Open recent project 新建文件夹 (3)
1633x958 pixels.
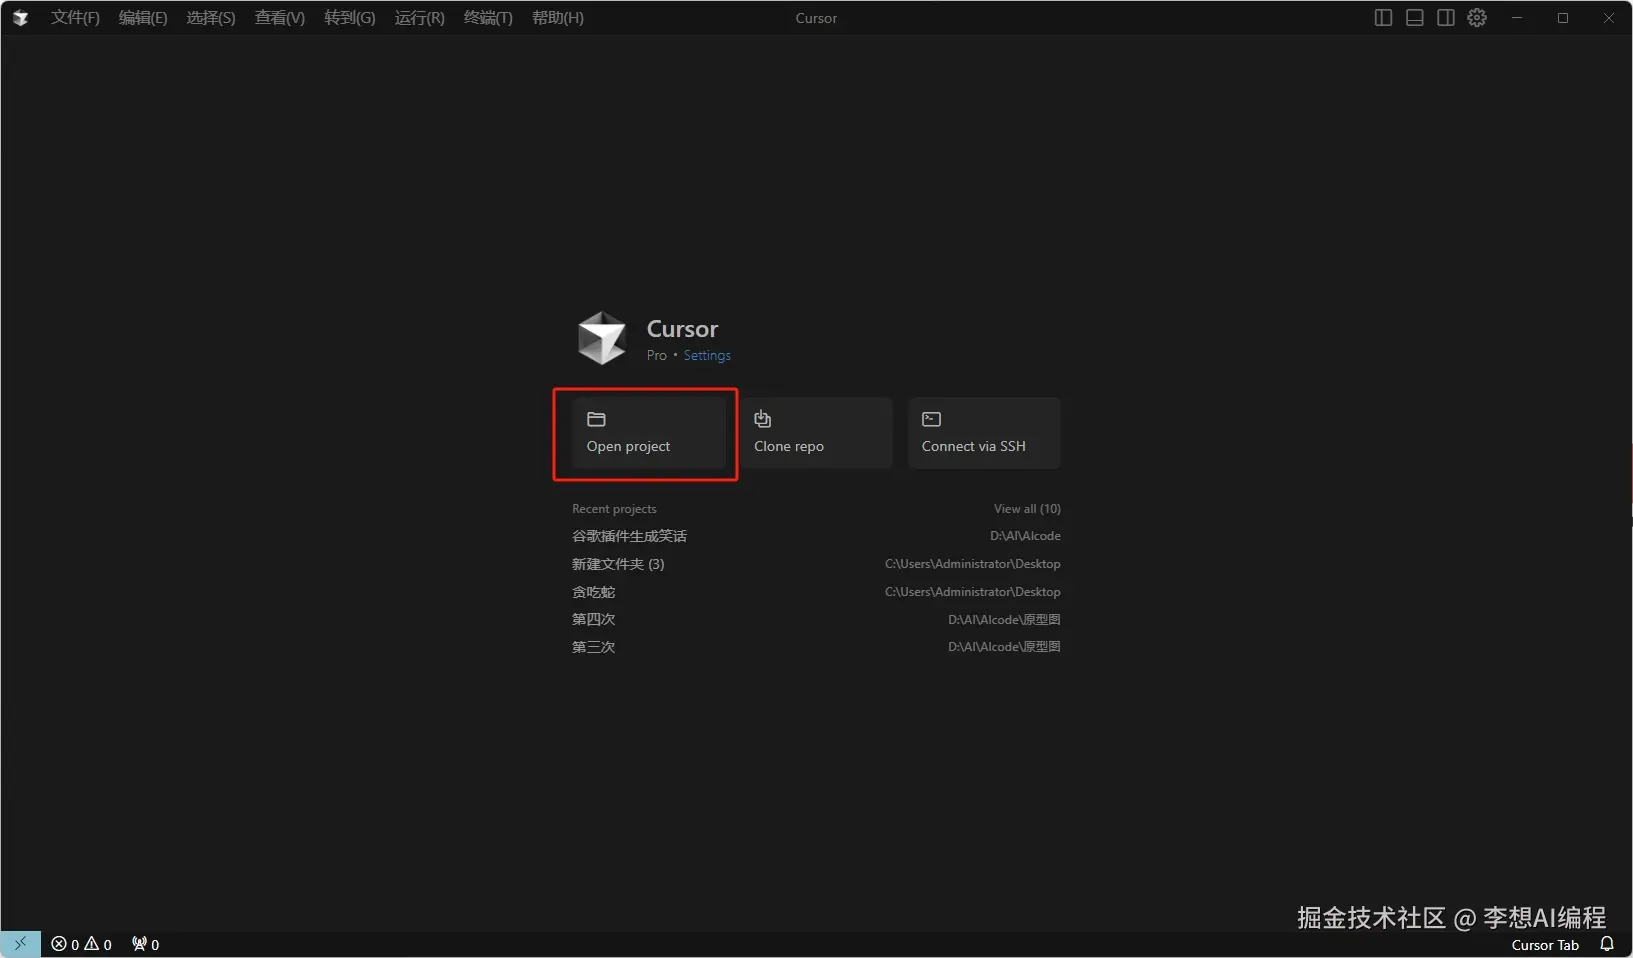pyautogui.click(x=816, y=564)
